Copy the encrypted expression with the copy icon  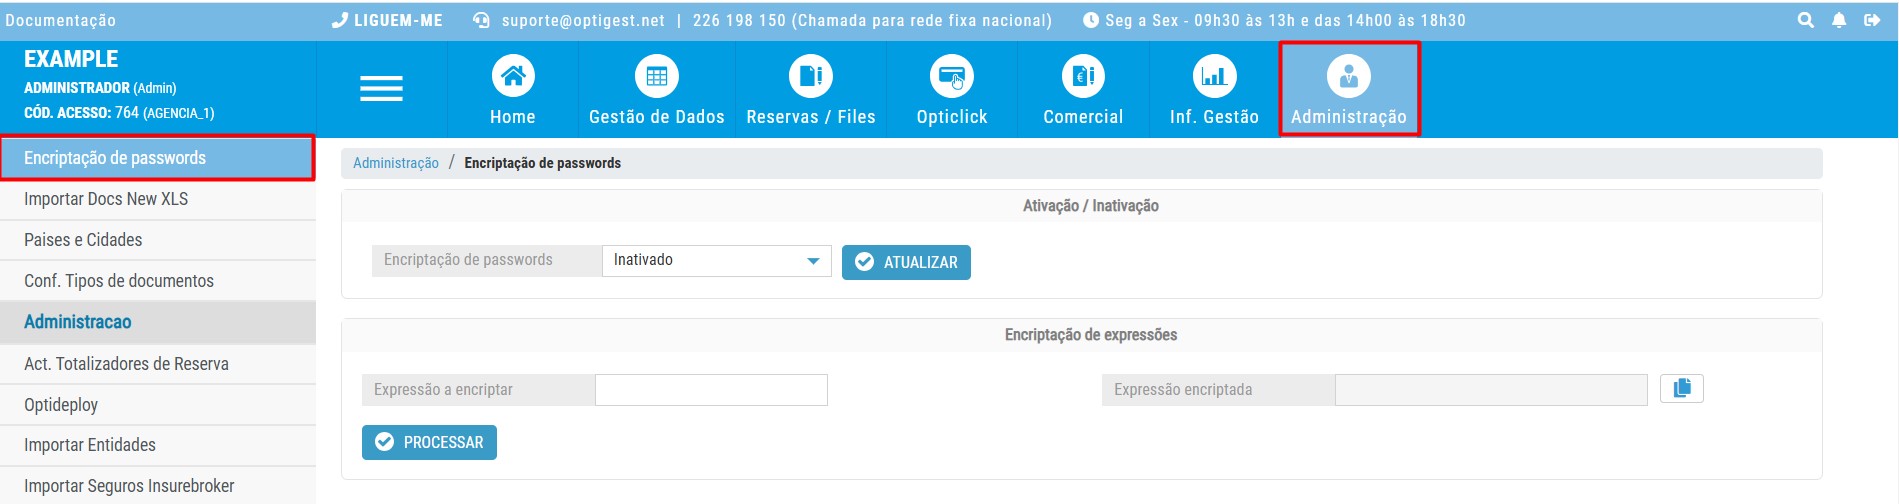1681,388
